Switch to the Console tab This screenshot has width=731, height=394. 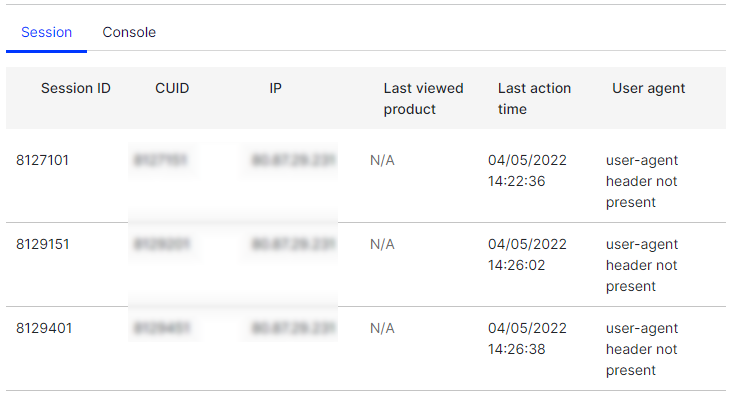(x=129, y=32)
